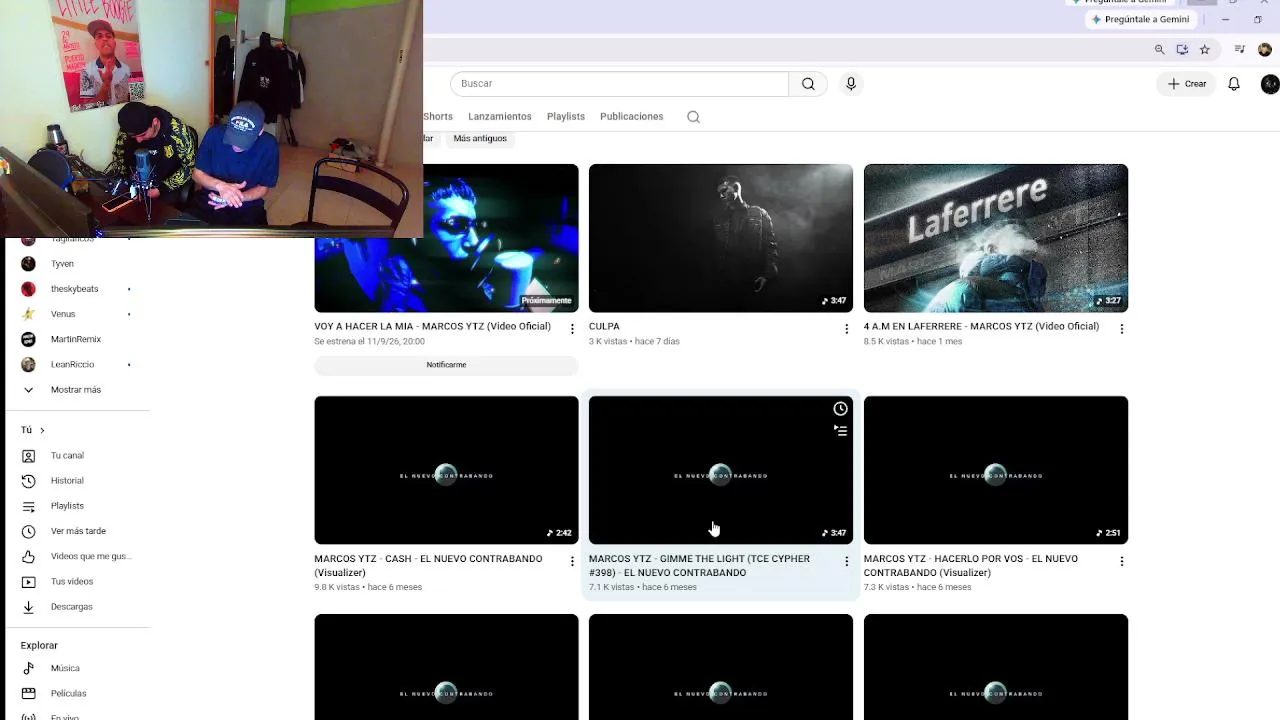
Task: Open the YouTube notifications bell
Action: (1234, 84)
